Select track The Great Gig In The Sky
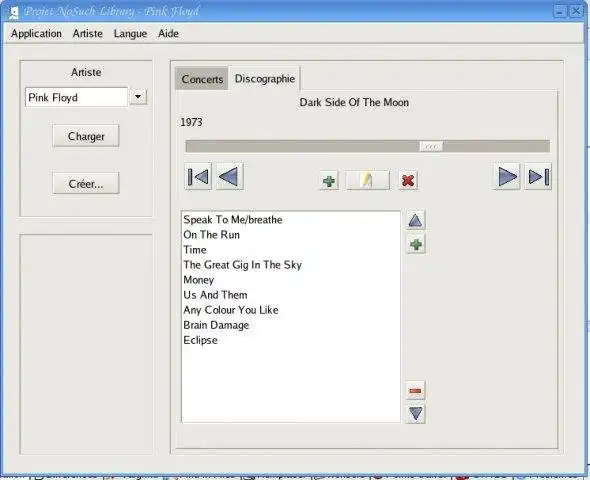Image resolution: width=590 pixels, height=480 pixels. [x=291, y=265]
